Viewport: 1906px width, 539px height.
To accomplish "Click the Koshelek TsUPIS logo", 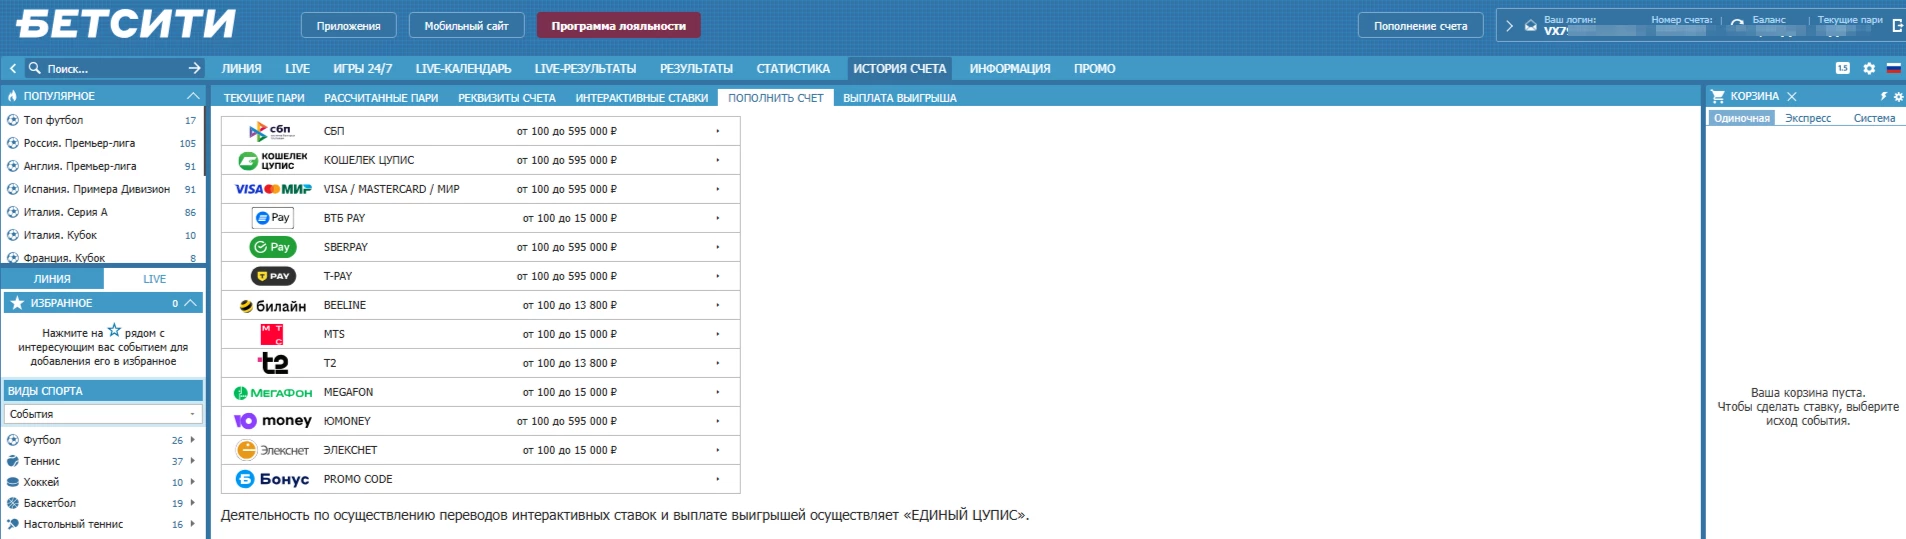I will (x=273, y=160).
